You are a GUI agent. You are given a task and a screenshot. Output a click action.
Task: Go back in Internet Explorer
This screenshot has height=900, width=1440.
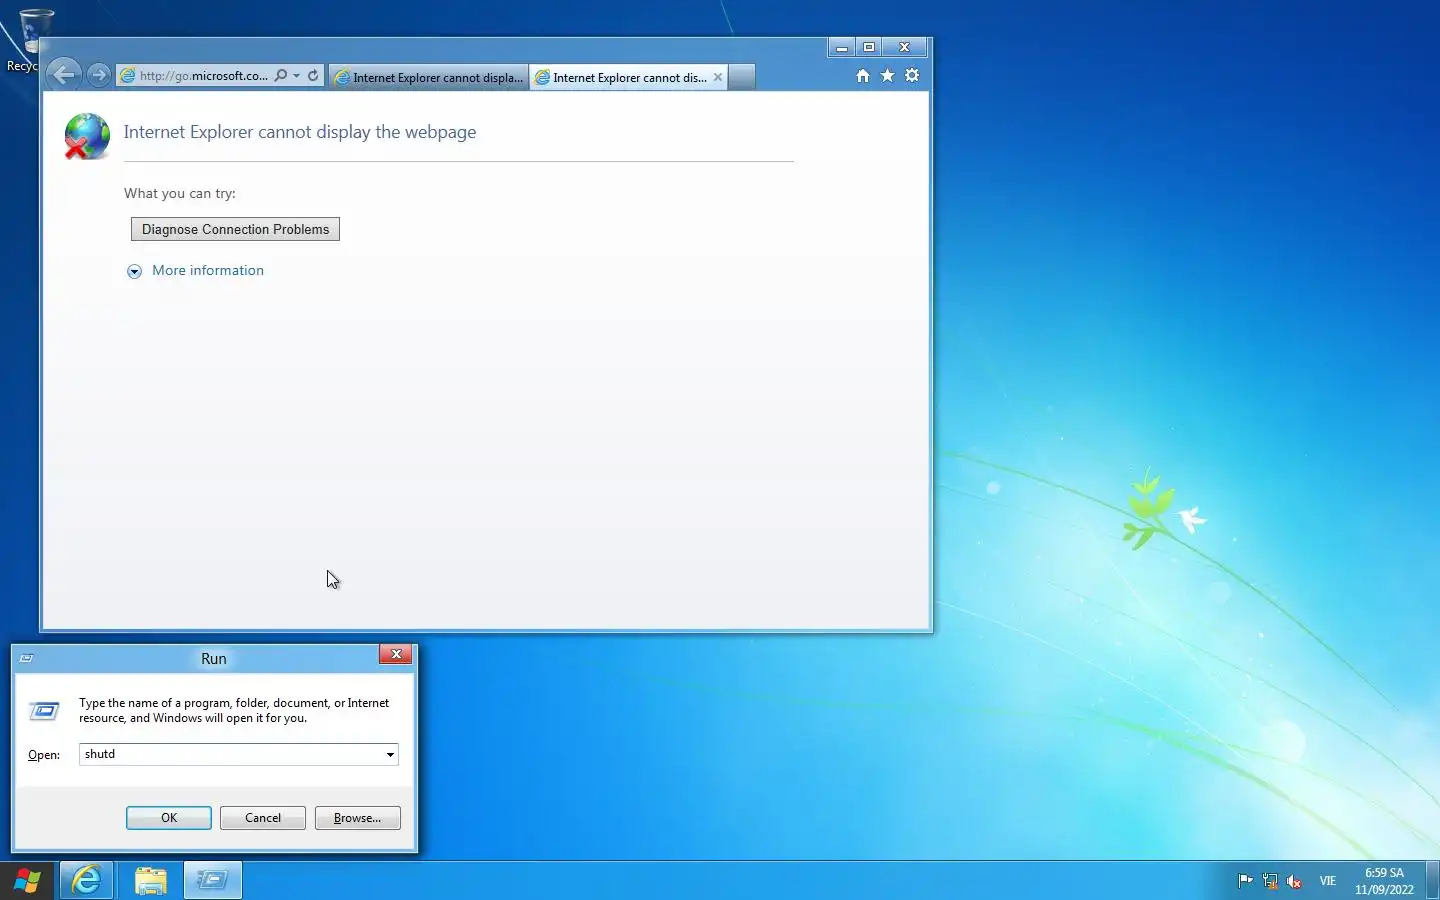[63, 74]
